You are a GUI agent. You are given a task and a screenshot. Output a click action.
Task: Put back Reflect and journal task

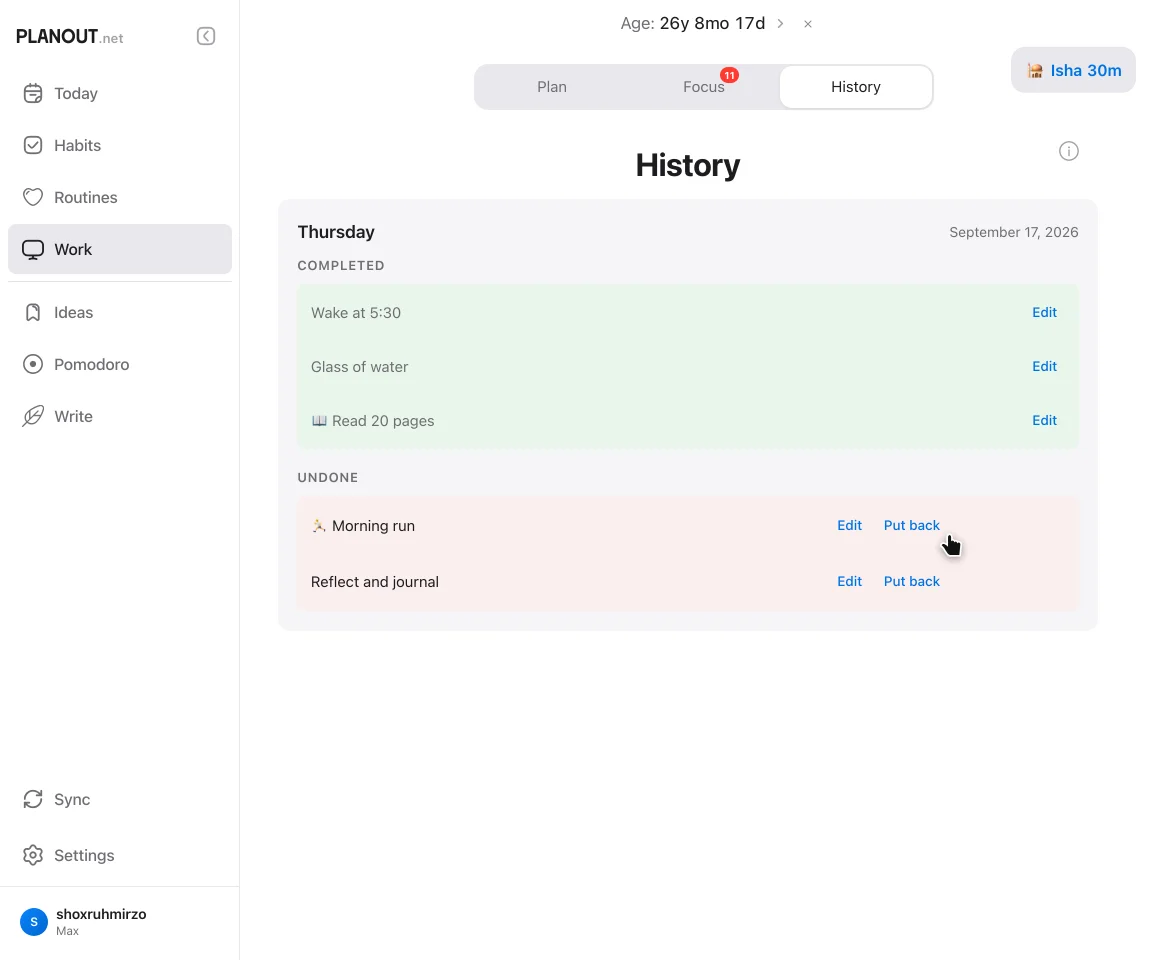(x=911, y=581)
